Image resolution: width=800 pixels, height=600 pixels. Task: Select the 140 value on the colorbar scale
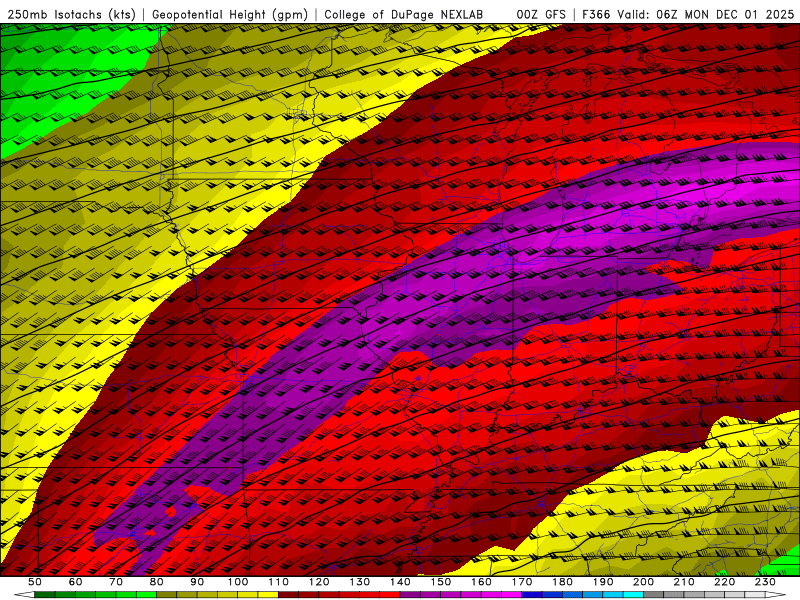pos(400,582)
